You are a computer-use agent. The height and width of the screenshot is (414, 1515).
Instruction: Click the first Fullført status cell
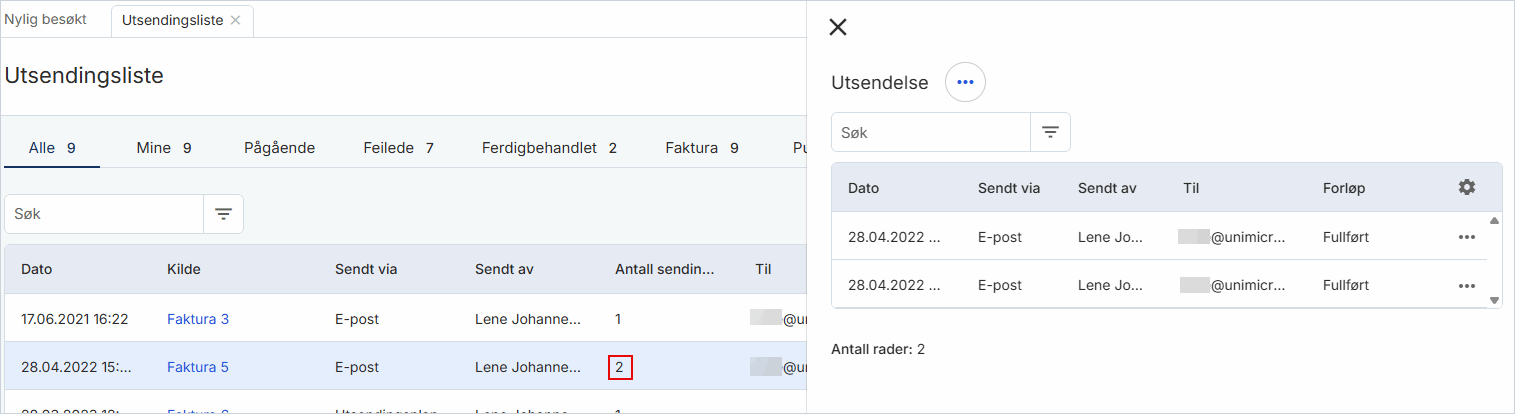coord(1346,237)
